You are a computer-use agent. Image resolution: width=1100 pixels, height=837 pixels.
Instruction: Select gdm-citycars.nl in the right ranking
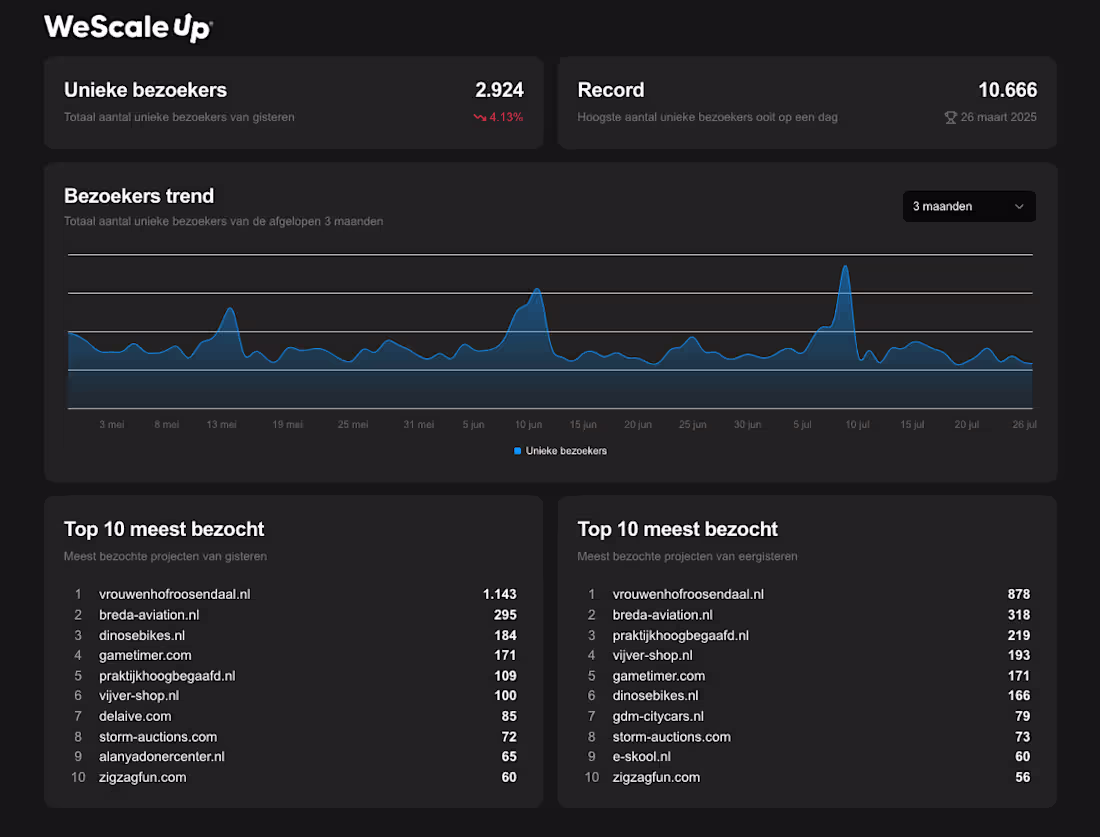[x=659, y=716]
